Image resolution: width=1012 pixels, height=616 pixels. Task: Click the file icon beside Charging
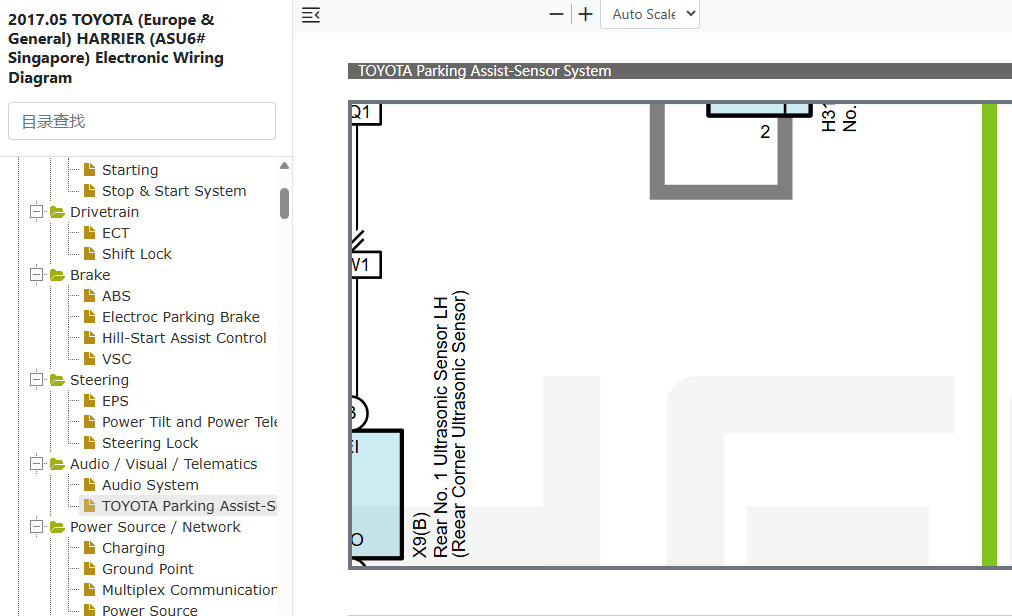pyautogui.click(x=90, y=547)
